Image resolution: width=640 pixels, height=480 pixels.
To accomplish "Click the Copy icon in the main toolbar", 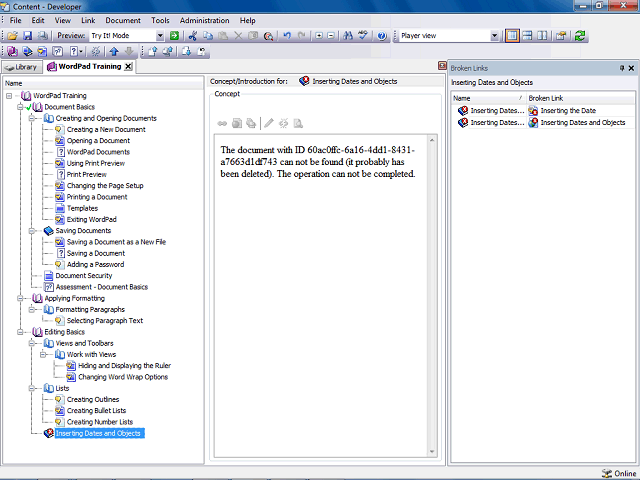I will [x=208, y=36].
